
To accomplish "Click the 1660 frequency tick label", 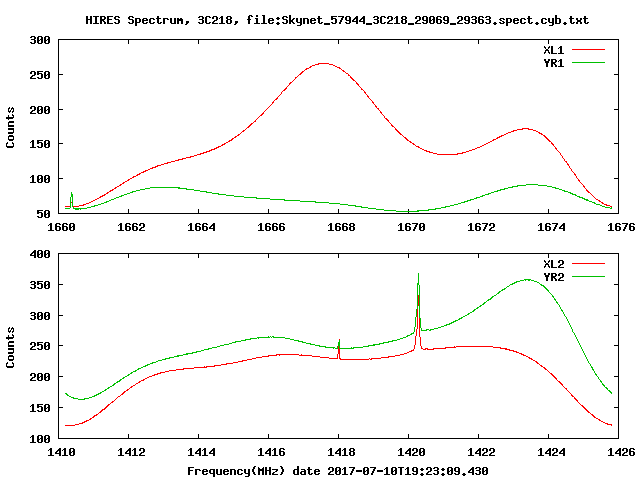I will click(61, 227).
